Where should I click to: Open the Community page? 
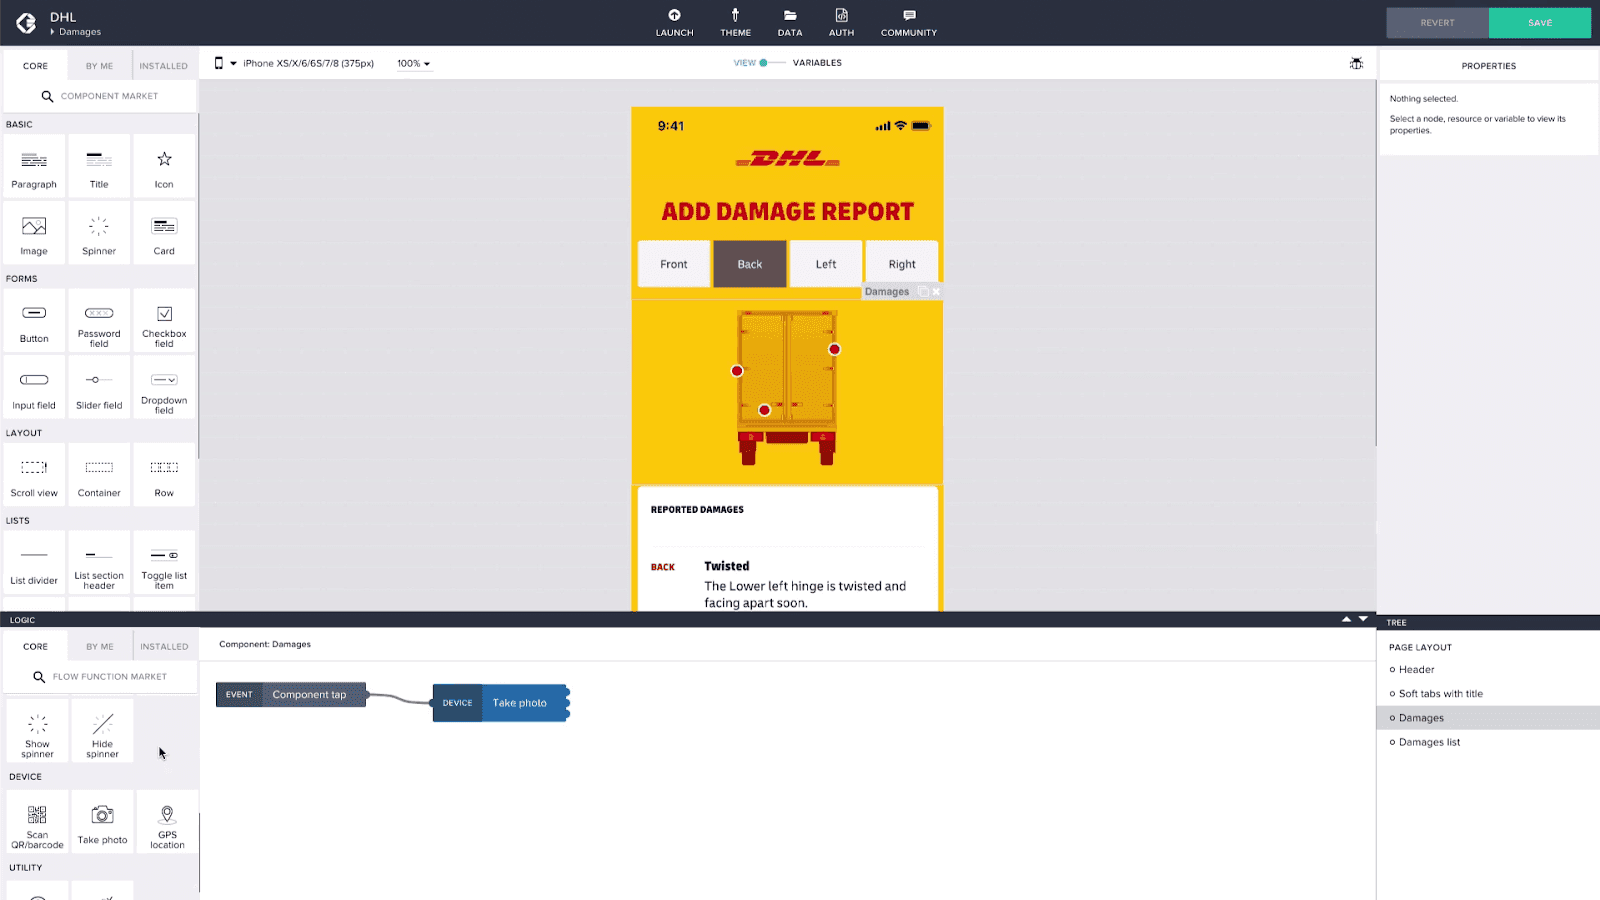pyautogui.click(x=909, y=23)
